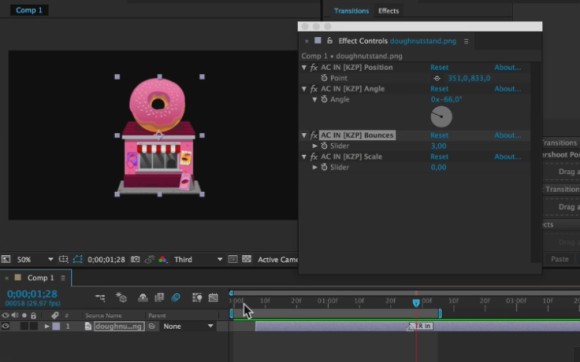Take a snapshot with camera icon

click(x=135, y=259)
